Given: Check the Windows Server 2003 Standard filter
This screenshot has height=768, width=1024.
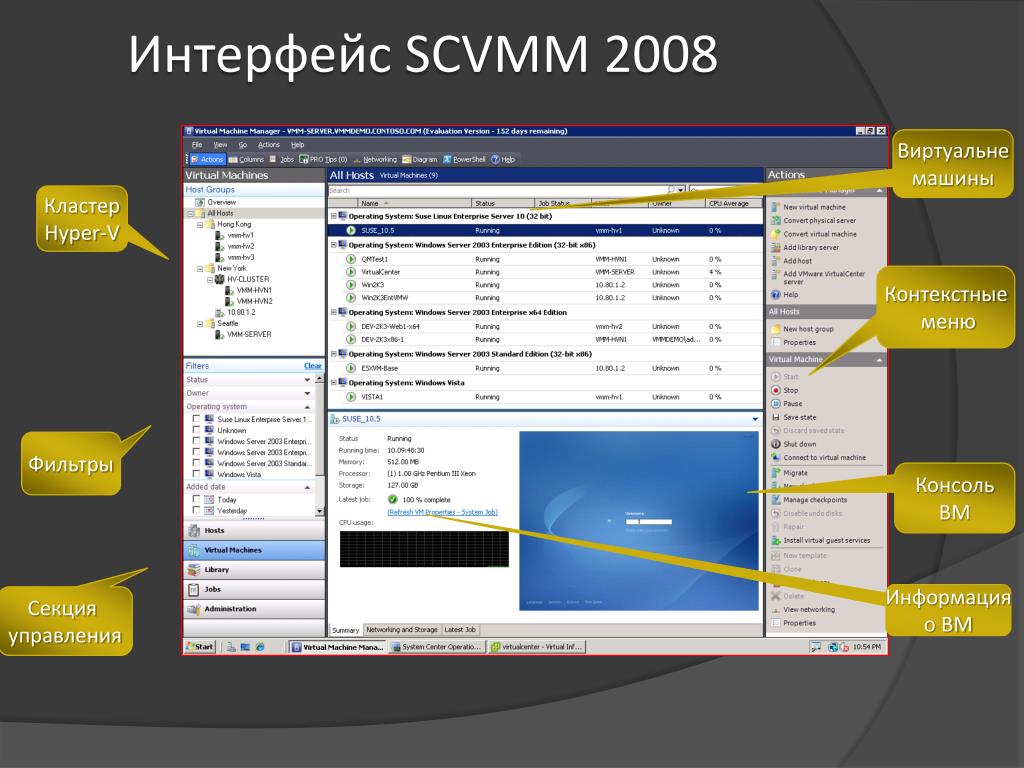Looking at the screenshot, I should (x=196, y=463).
